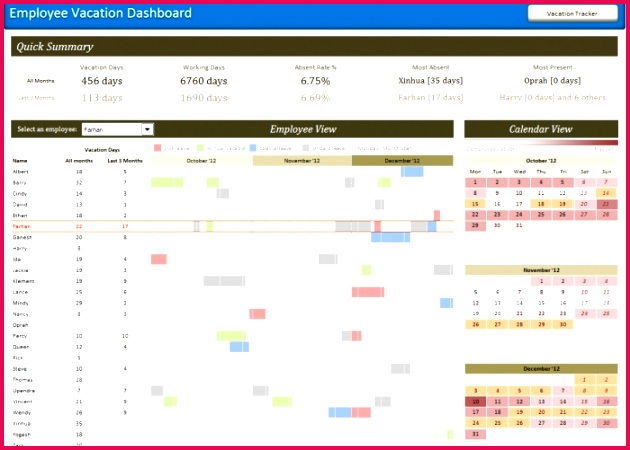Click the November '12 calendar month header
The width and height of the screenshot is (630, 450).
point(541,270)
